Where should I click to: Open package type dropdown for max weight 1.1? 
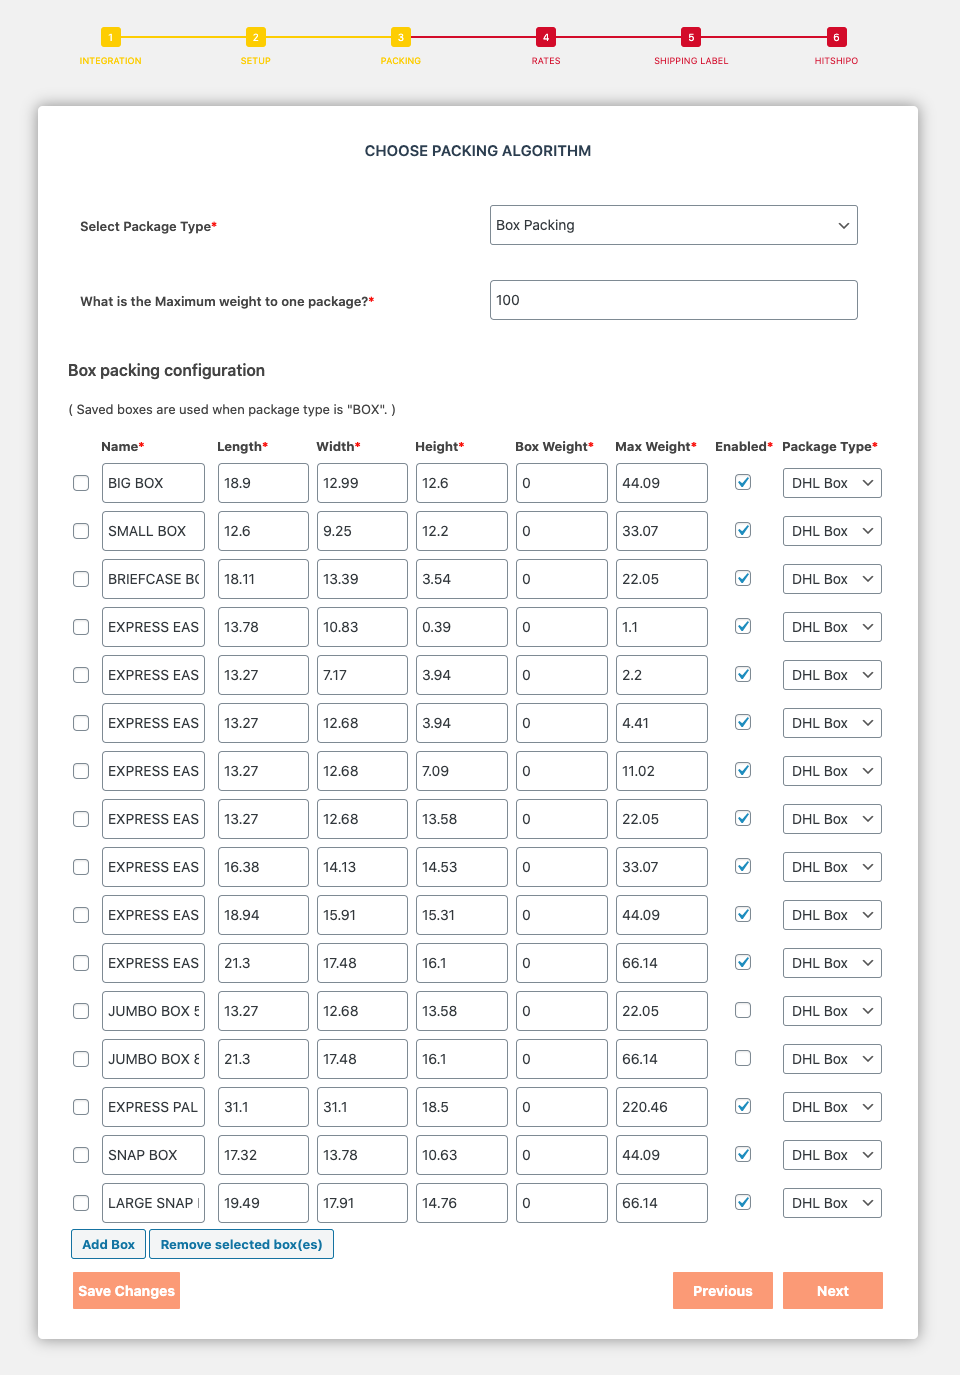[832, 627]
